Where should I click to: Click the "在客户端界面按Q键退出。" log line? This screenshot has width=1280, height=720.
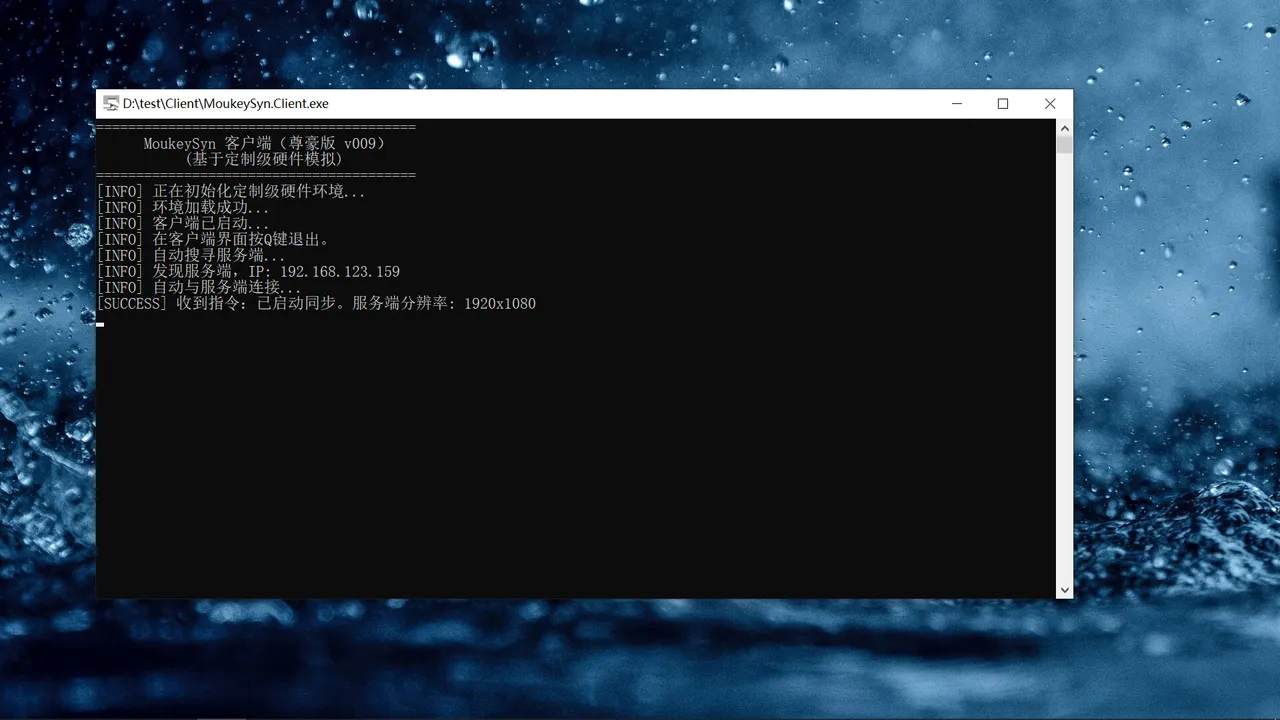(x=213, y=240)
